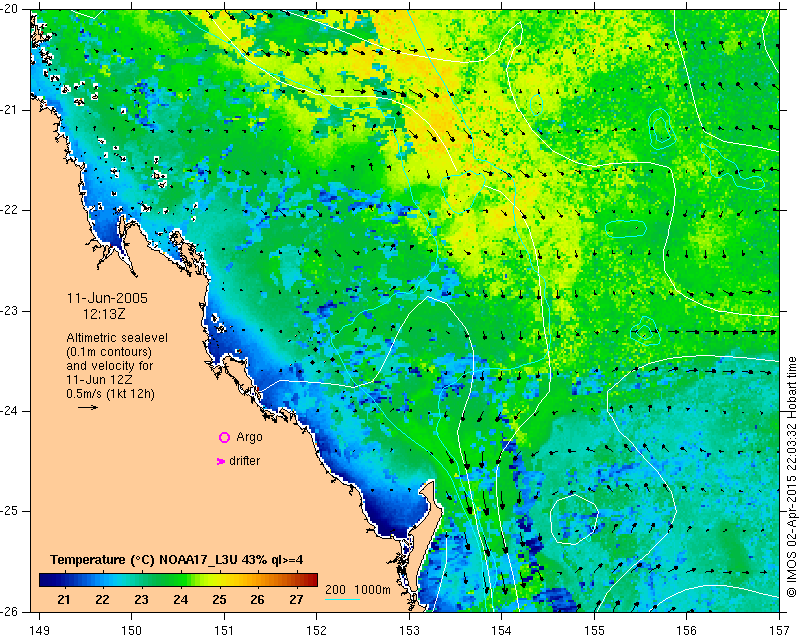800x640 pixels.
Task: Click latitude axis label -26
Action: pos(10,611)
